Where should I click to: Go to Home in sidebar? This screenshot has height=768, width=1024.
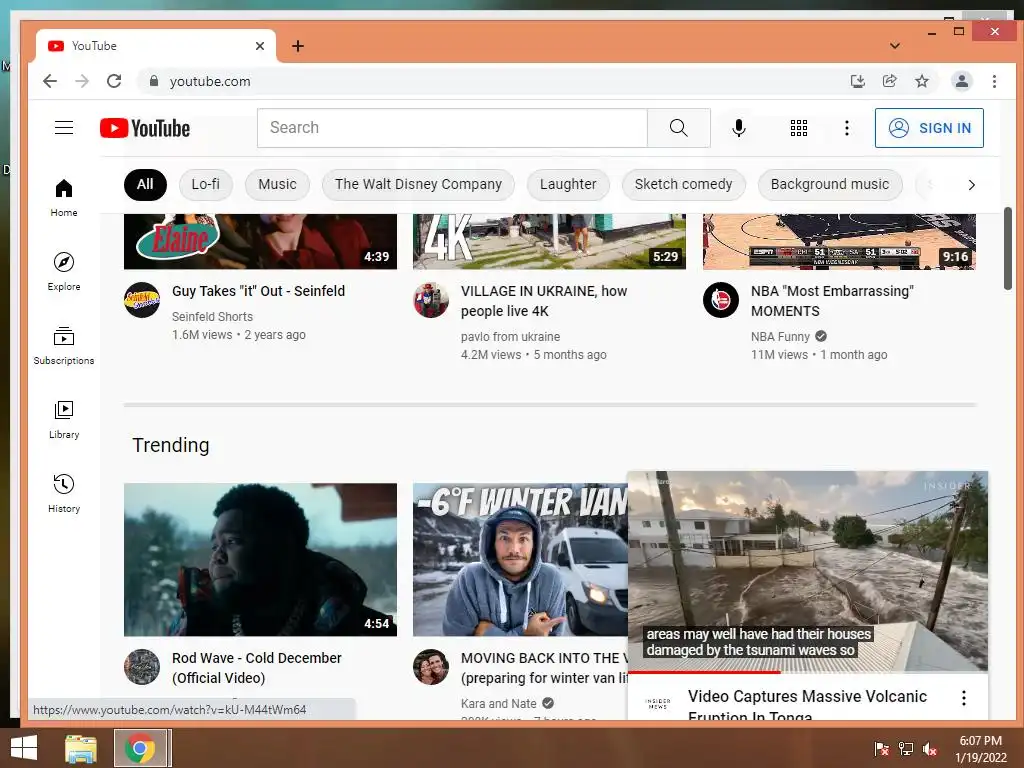click(x=64, y=198)
